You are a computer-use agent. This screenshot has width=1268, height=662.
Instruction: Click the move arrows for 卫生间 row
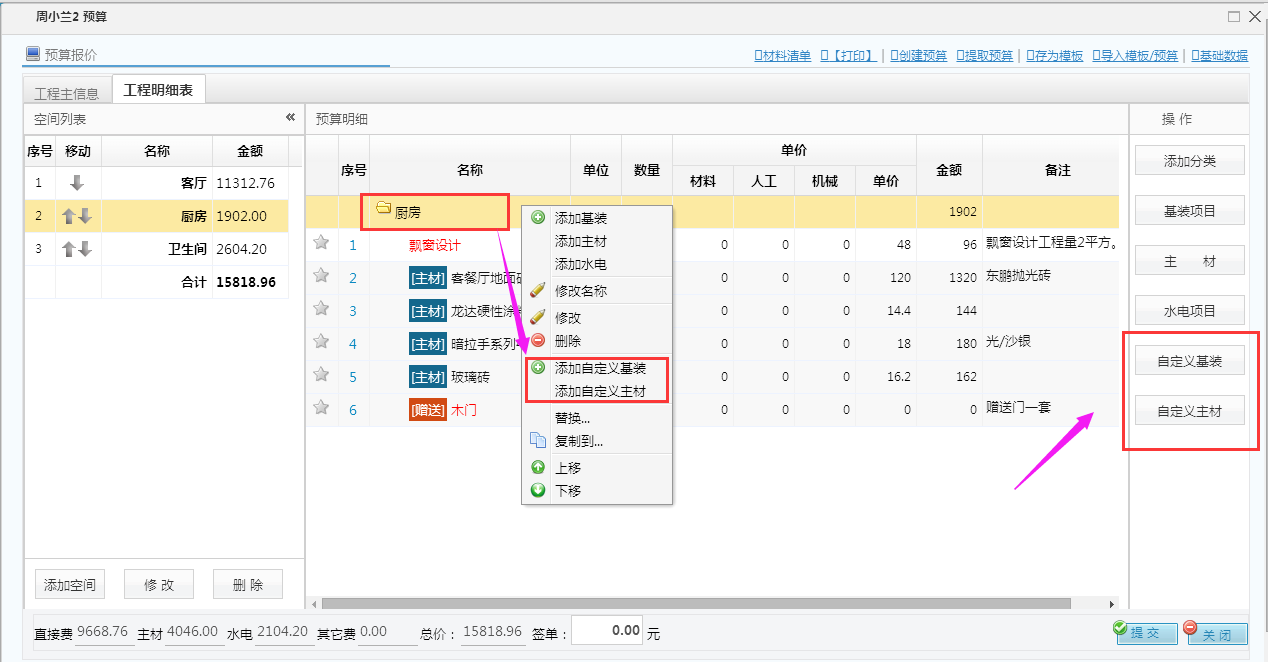click(x=77, y=249)
